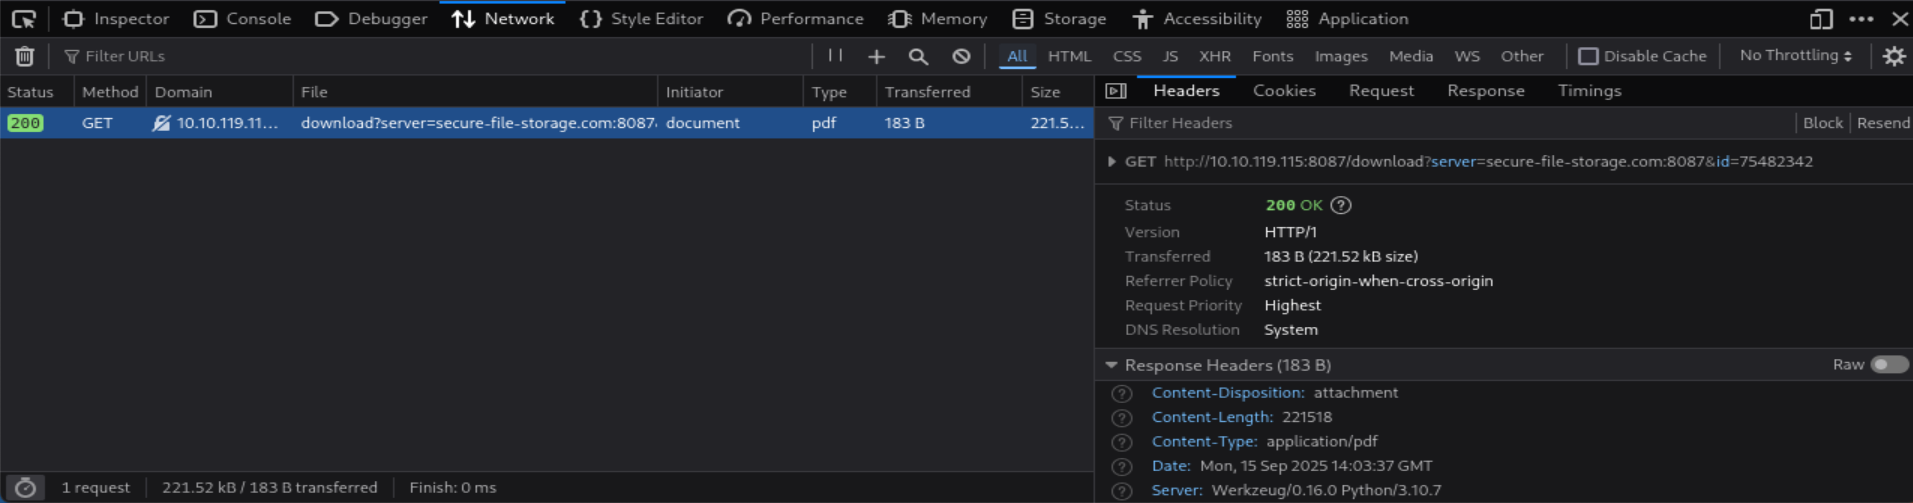Start performance analysis stopwatch icon

point(25,488)
